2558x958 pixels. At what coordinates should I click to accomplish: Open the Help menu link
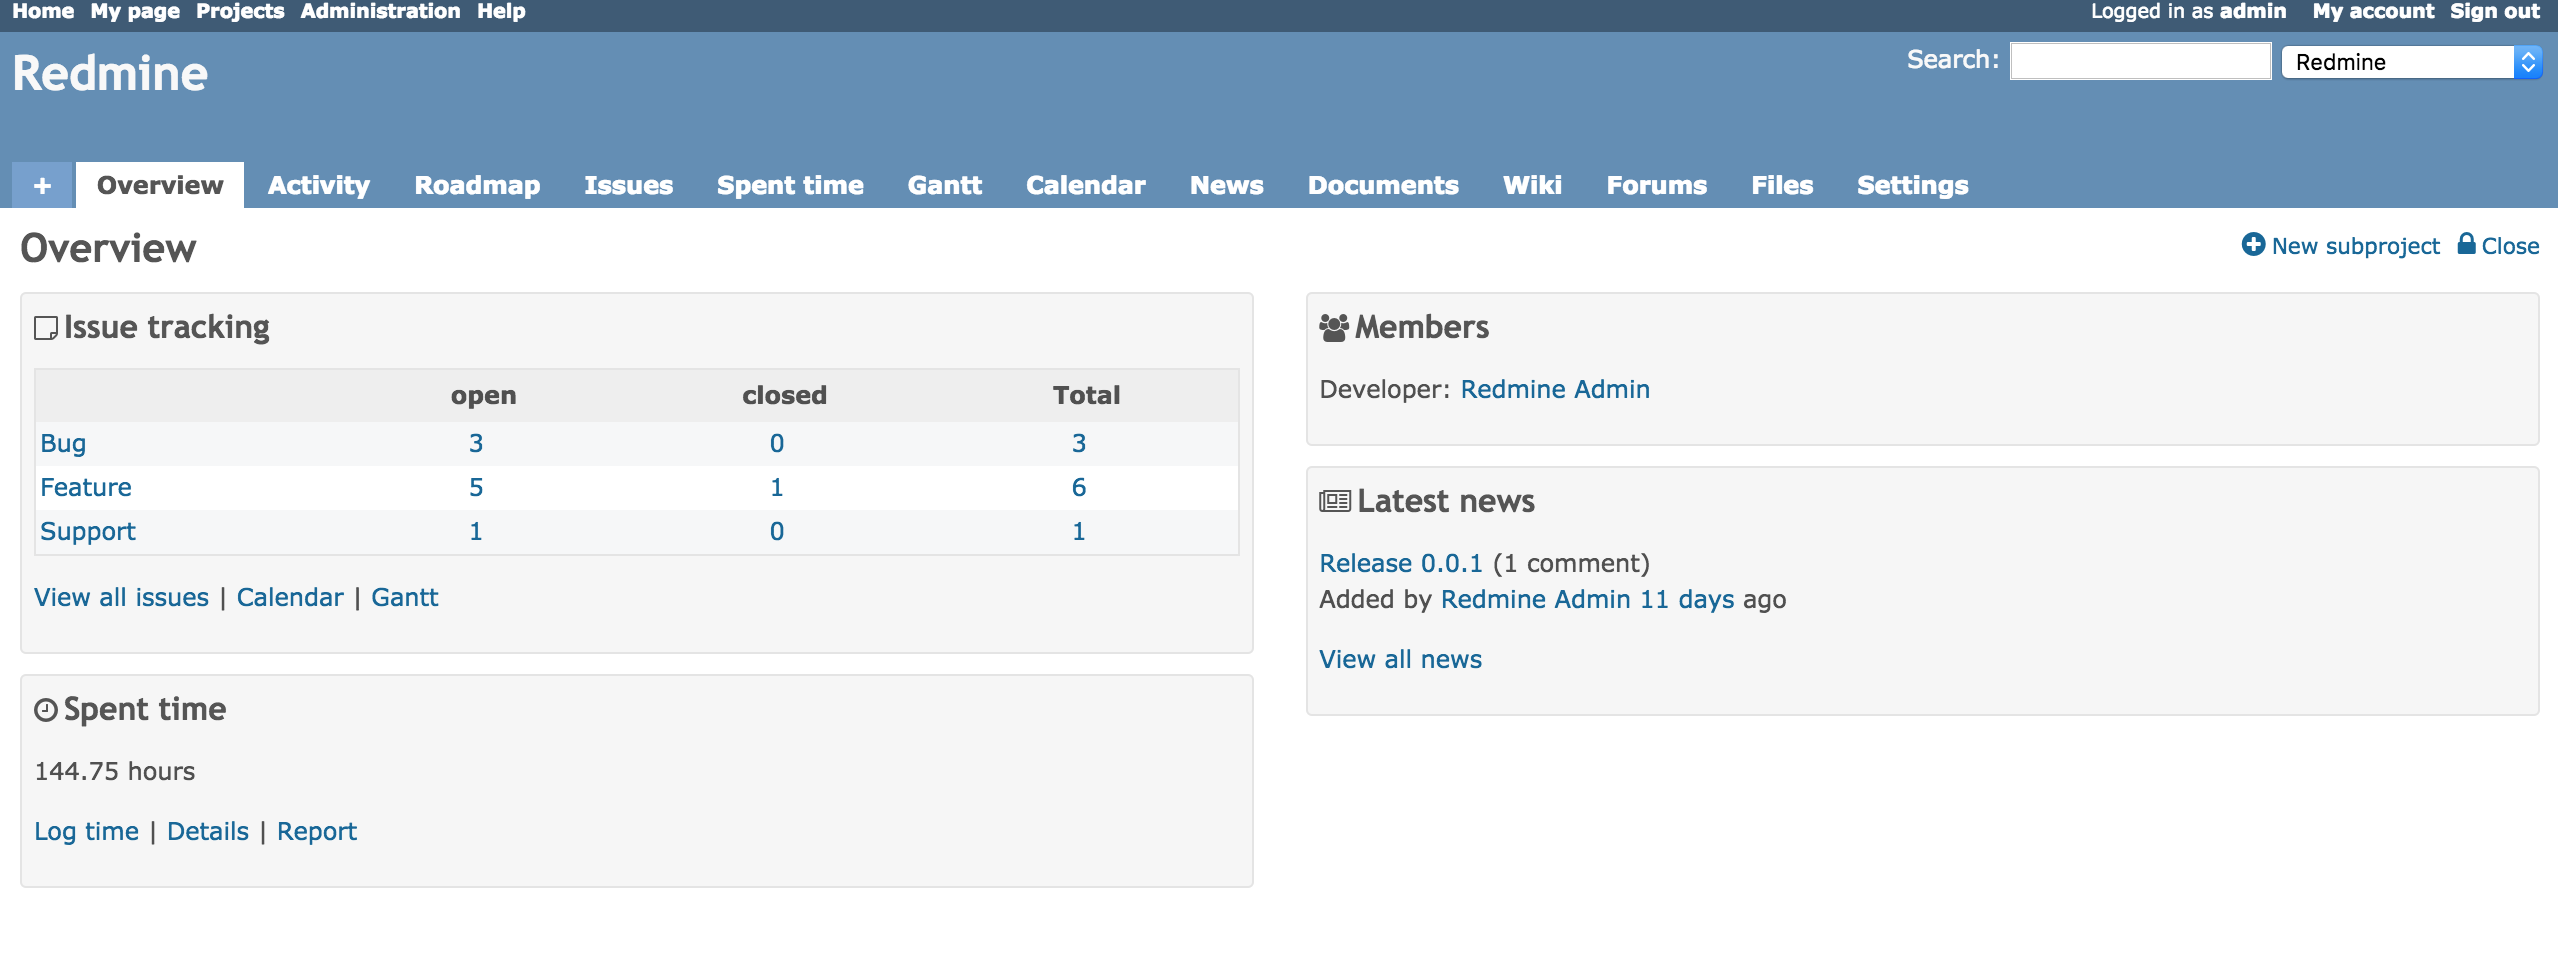click(x=501, y=12)
